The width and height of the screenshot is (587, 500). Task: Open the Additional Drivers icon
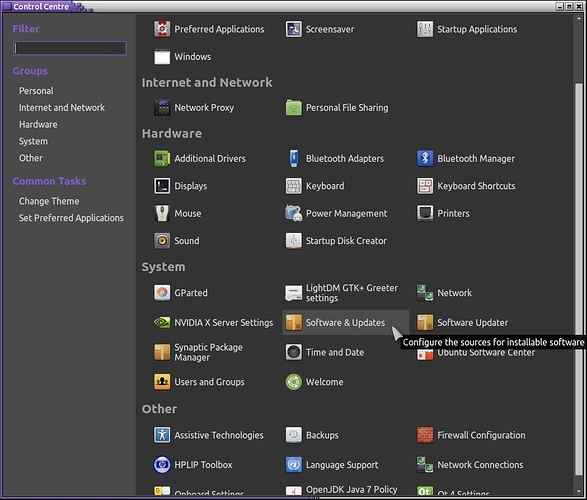[162, 158]
